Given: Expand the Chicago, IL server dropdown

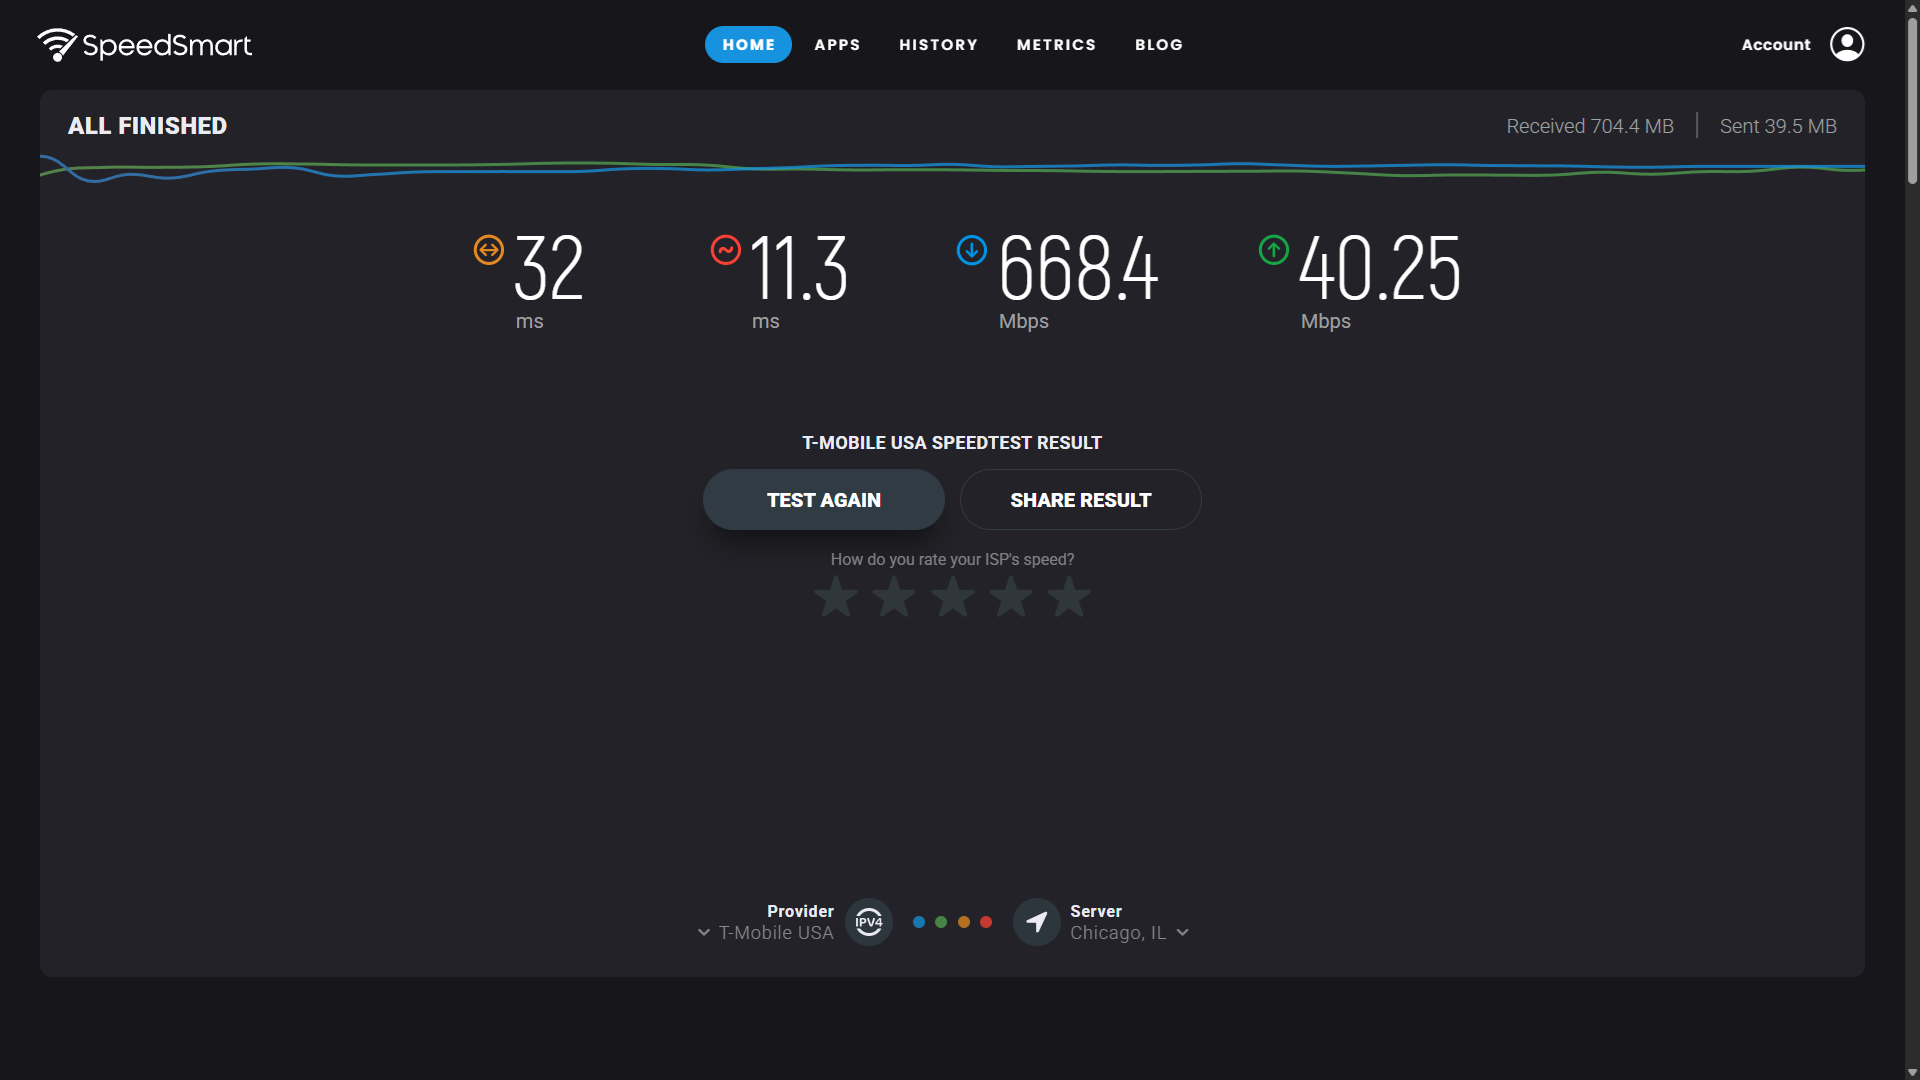Looking at the screenshot, I should coord(1183,932).
